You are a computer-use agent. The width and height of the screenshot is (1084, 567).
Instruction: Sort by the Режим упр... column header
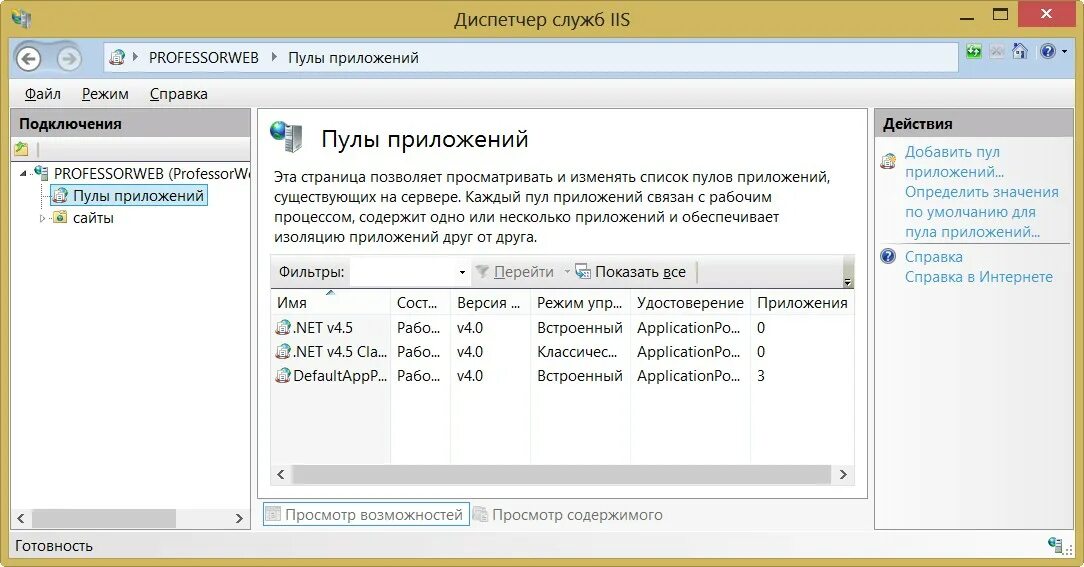click(x=580, y=303)
